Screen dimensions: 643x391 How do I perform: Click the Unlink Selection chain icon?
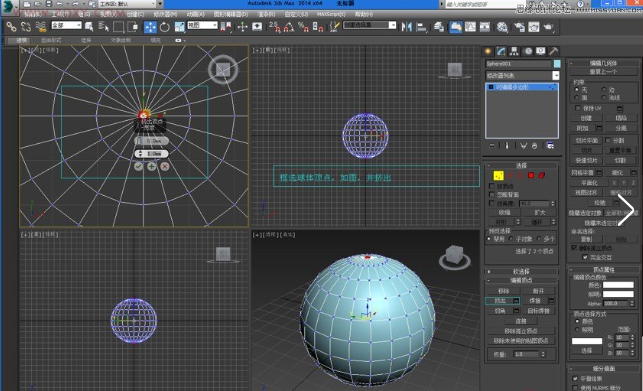click(26, 27)
